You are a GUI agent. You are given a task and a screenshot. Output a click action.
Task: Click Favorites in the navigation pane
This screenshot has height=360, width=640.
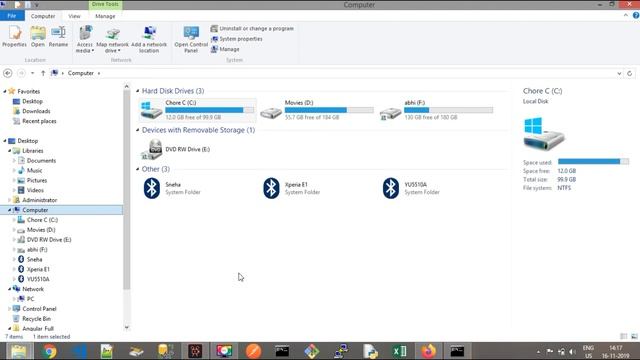pyautogui.click(x=28, y=91)
